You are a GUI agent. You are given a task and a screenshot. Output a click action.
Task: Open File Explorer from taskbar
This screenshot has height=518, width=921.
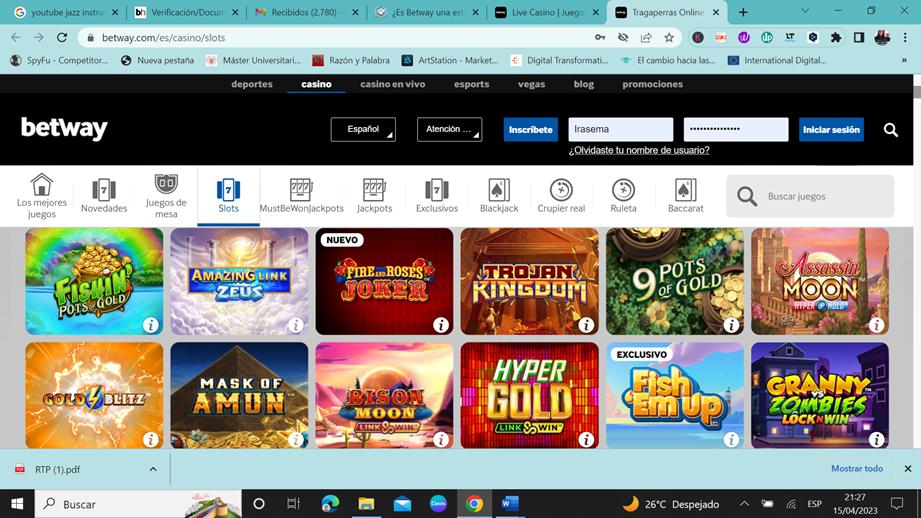366,504
